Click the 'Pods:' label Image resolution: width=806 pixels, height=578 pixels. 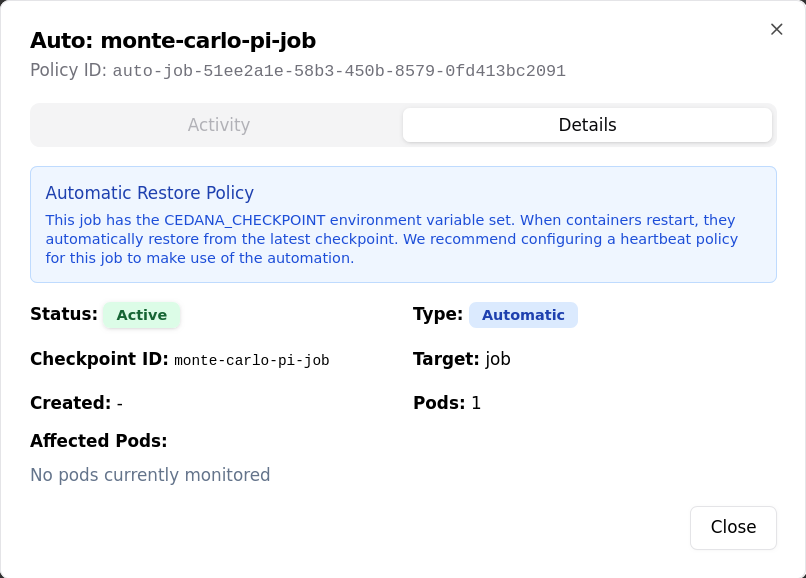pos(439,403)
